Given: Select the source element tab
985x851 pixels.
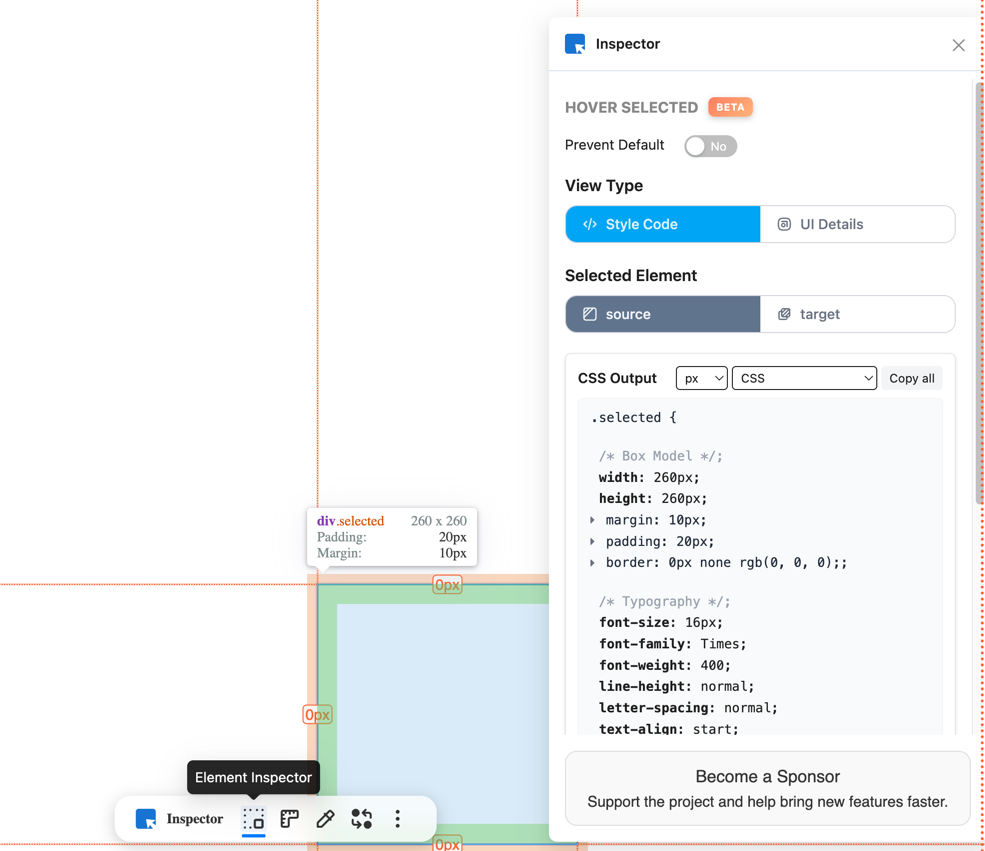Looking at the screenshot, I should click(663, 314).
